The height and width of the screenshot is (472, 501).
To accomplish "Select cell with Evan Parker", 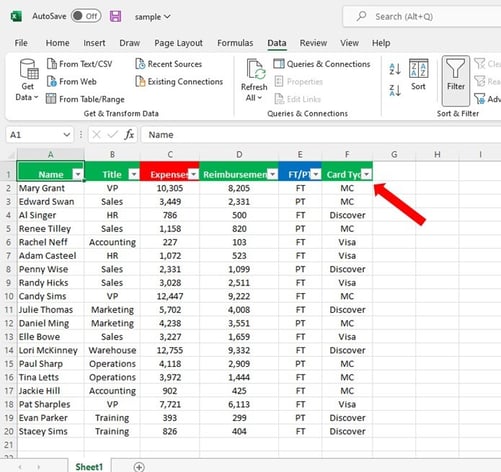I will click(x=50, y=418).
